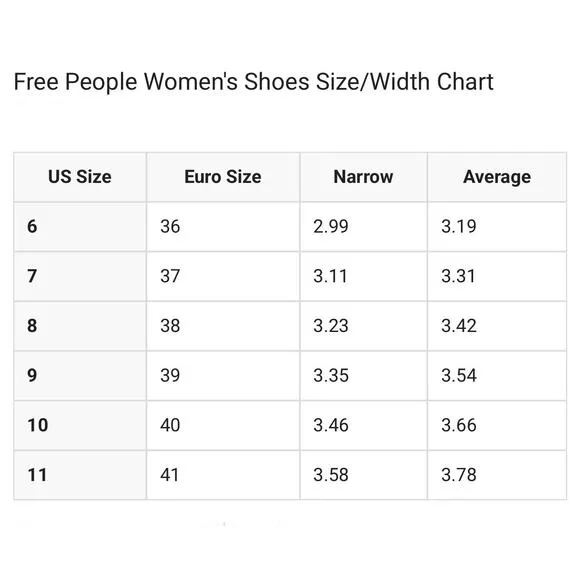Click Euro size 41 cell
This screenshot has height=580, width=580.
tap(223, 475)
